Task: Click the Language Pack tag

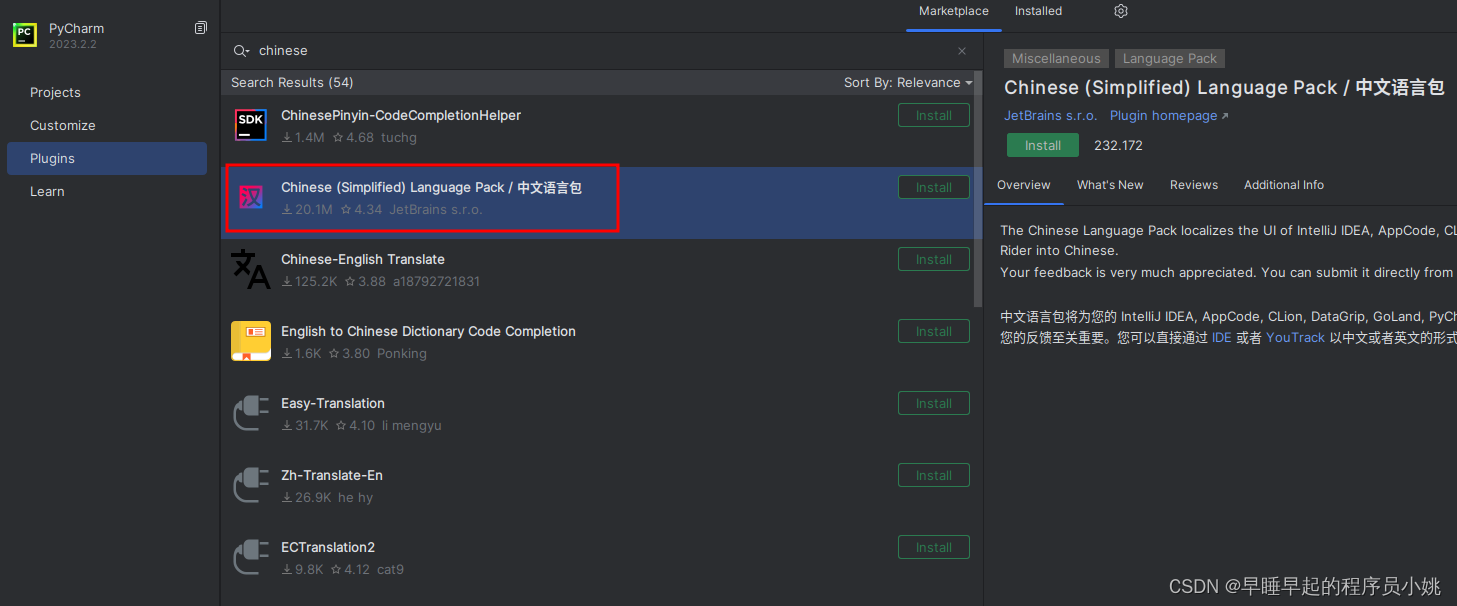Action: (x=1170, y=59)
